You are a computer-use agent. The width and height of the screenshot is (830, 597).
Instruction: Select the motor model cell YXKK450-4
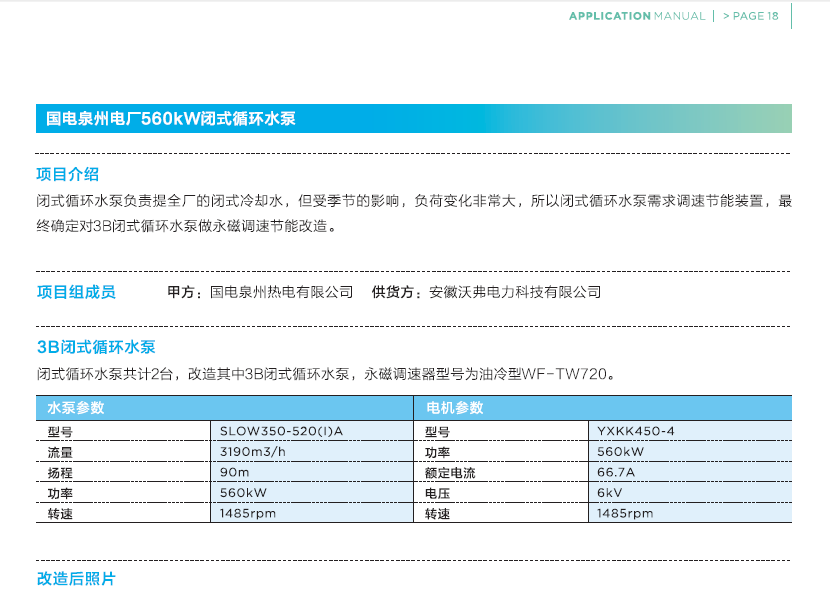pos(636,431)
